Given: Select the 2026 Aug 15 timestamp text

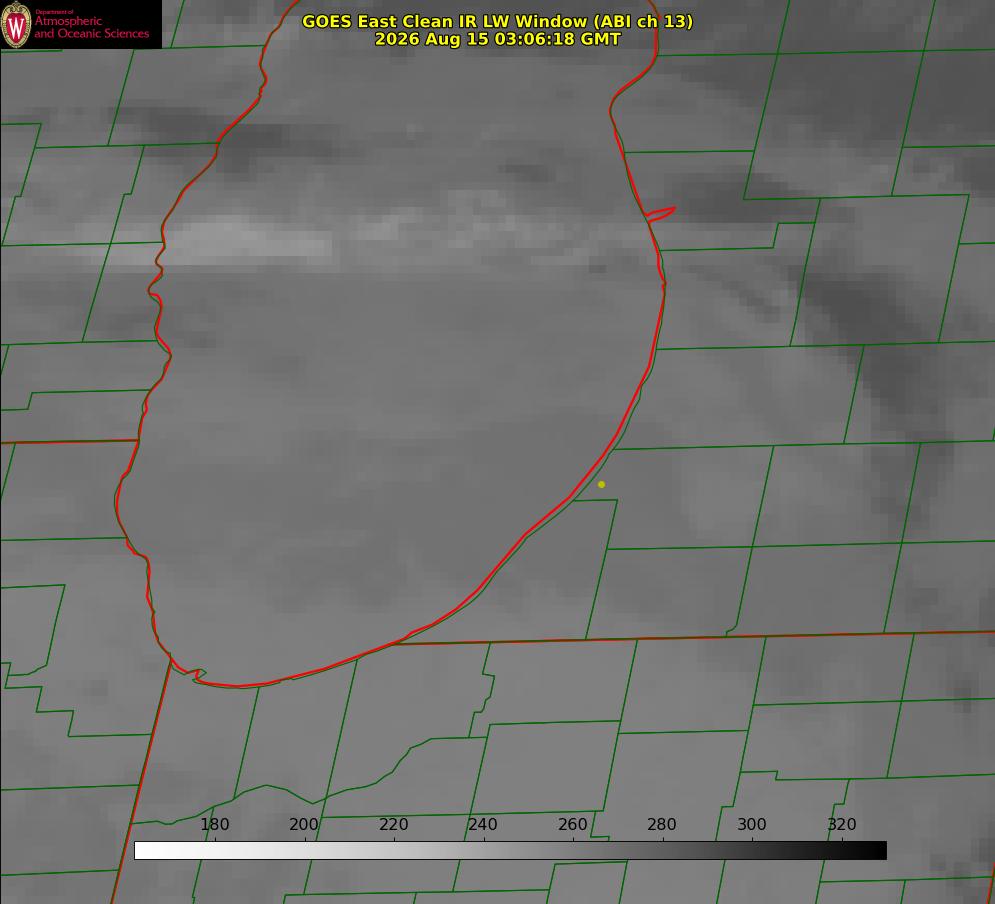Looking at the screenshot, I should pos(497,39).
